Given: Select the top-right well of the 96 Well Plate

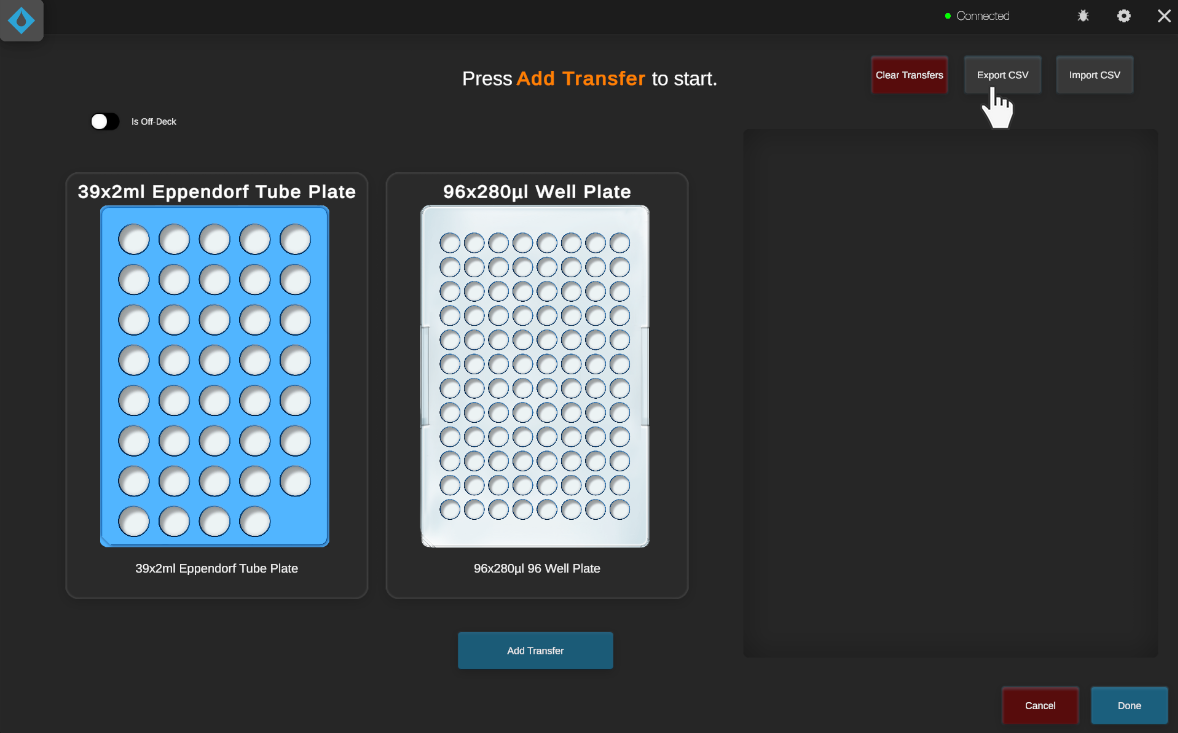Looking at the screenshot, I should (x=620, y=243).
